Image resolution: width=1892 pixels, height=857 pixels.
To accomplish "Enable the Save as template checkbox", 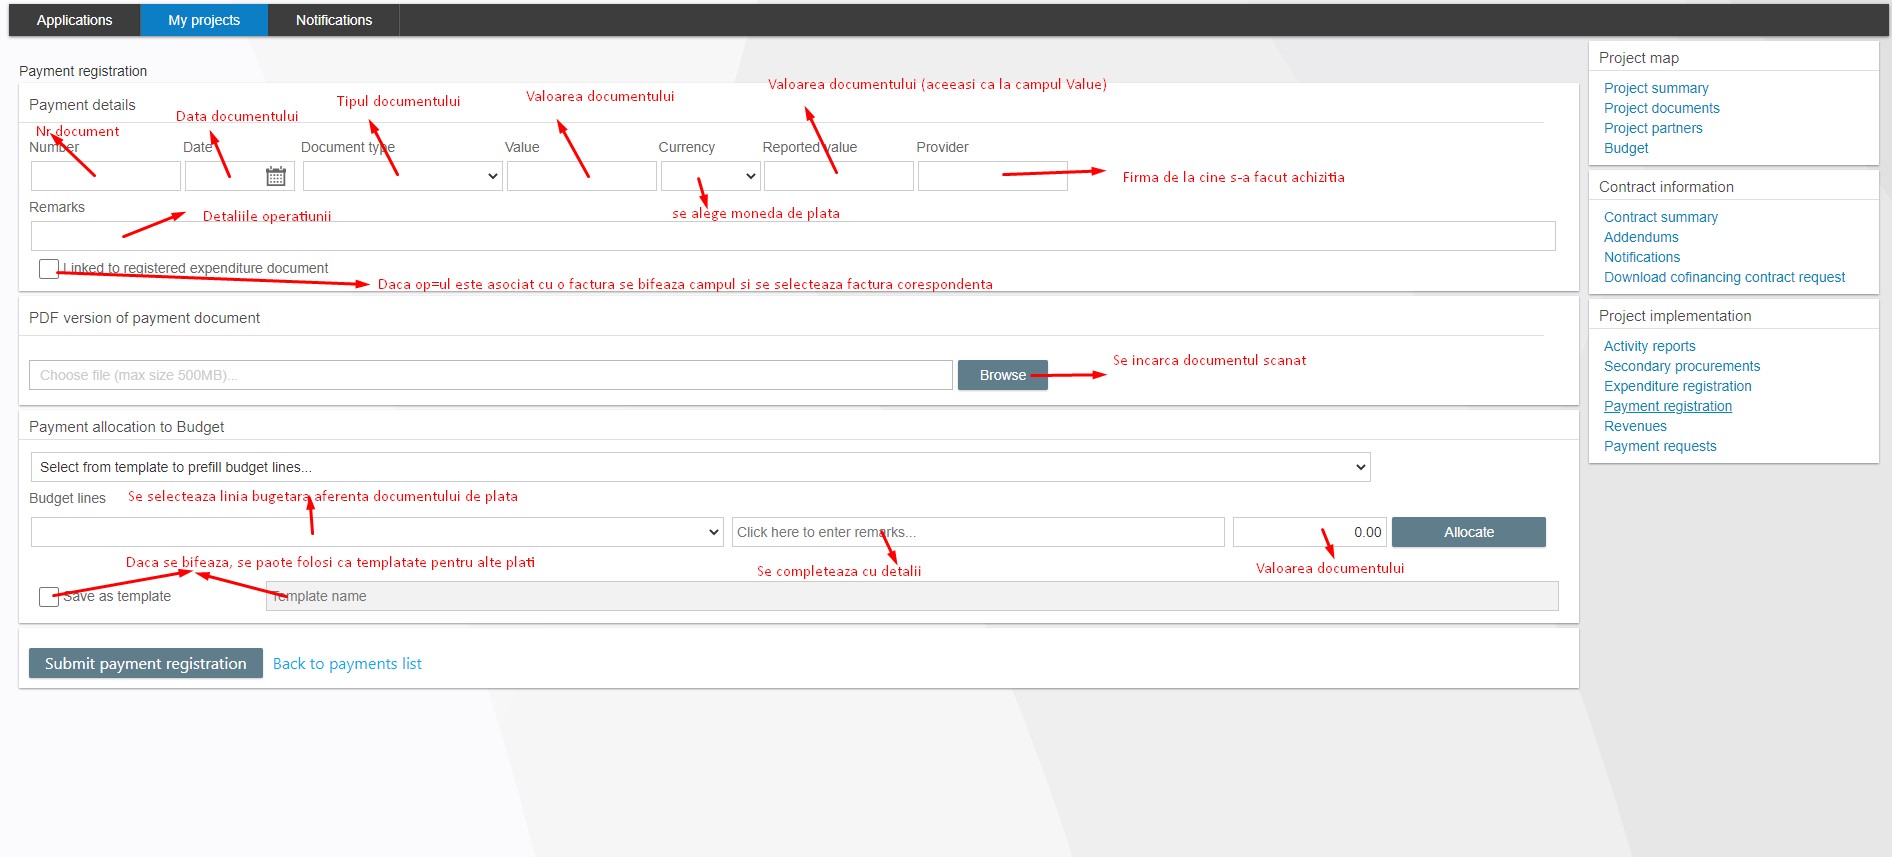I will 48,597.
